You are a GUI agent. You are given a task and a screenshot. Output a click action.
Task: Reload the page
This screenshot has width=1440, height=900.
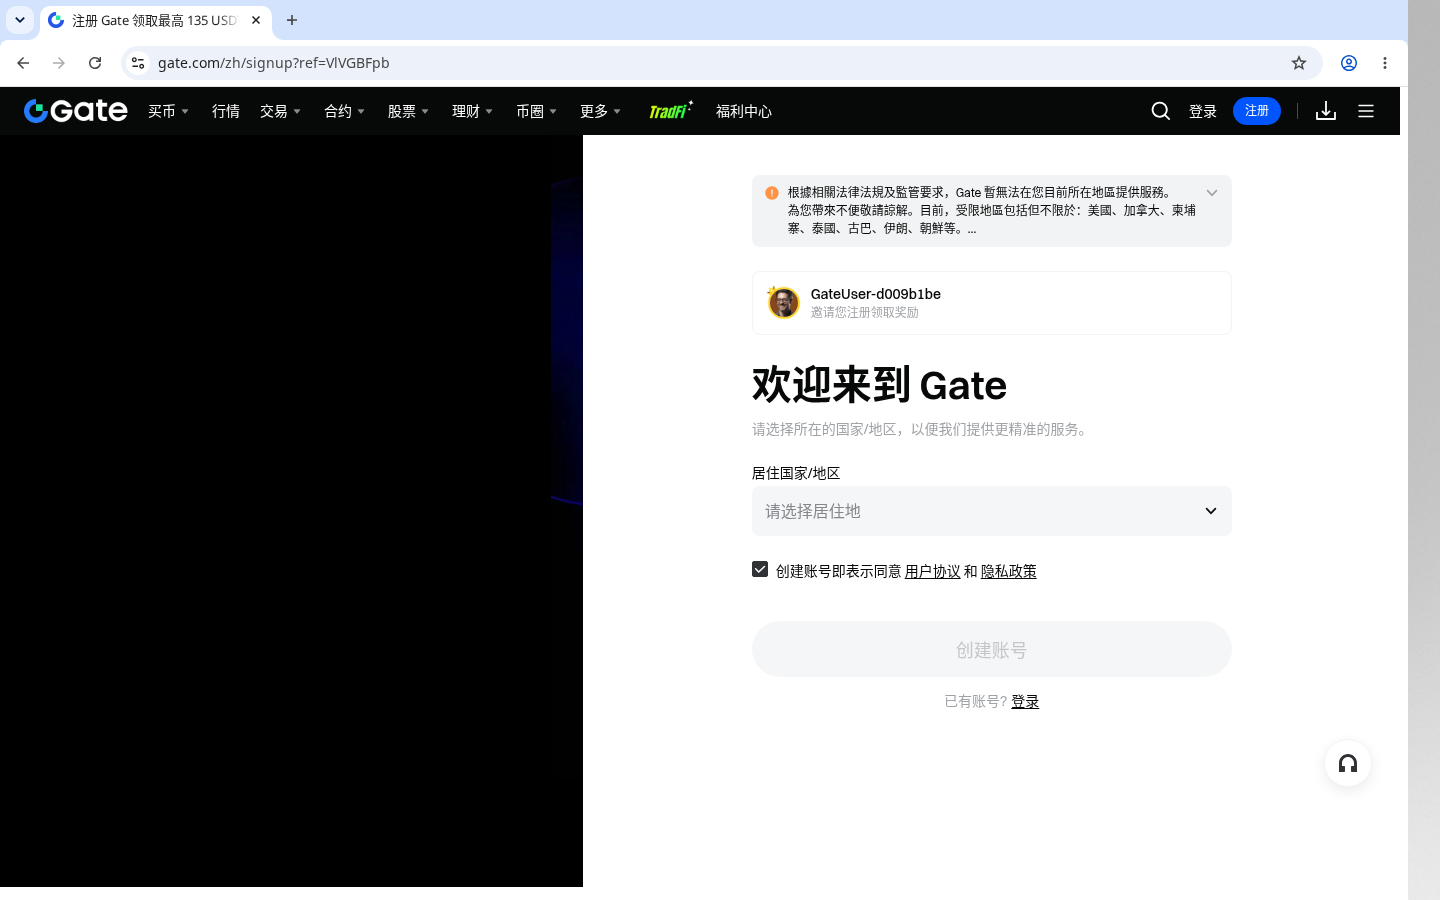95,63
